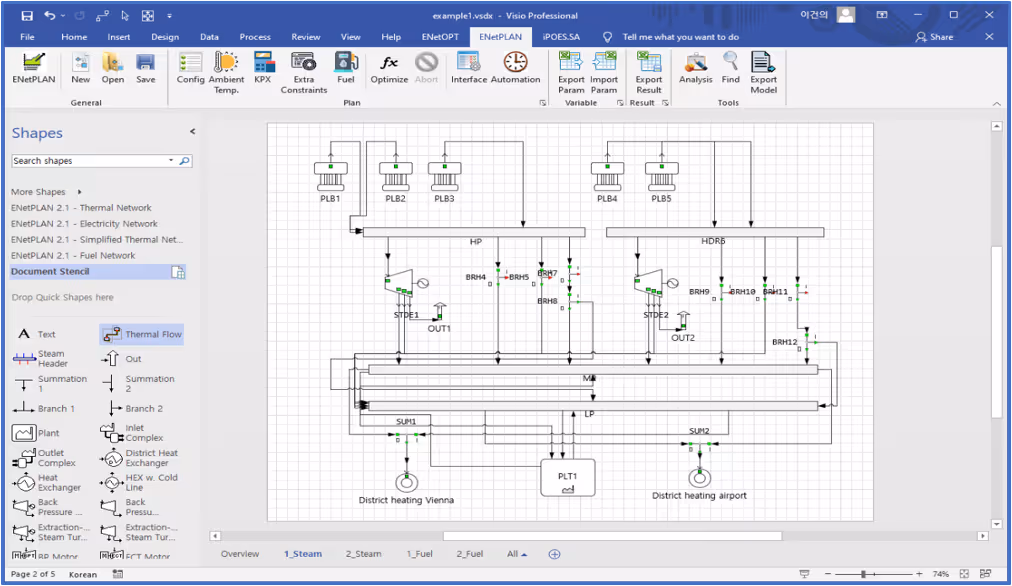Open Extra Constraints

pos(303,72)
